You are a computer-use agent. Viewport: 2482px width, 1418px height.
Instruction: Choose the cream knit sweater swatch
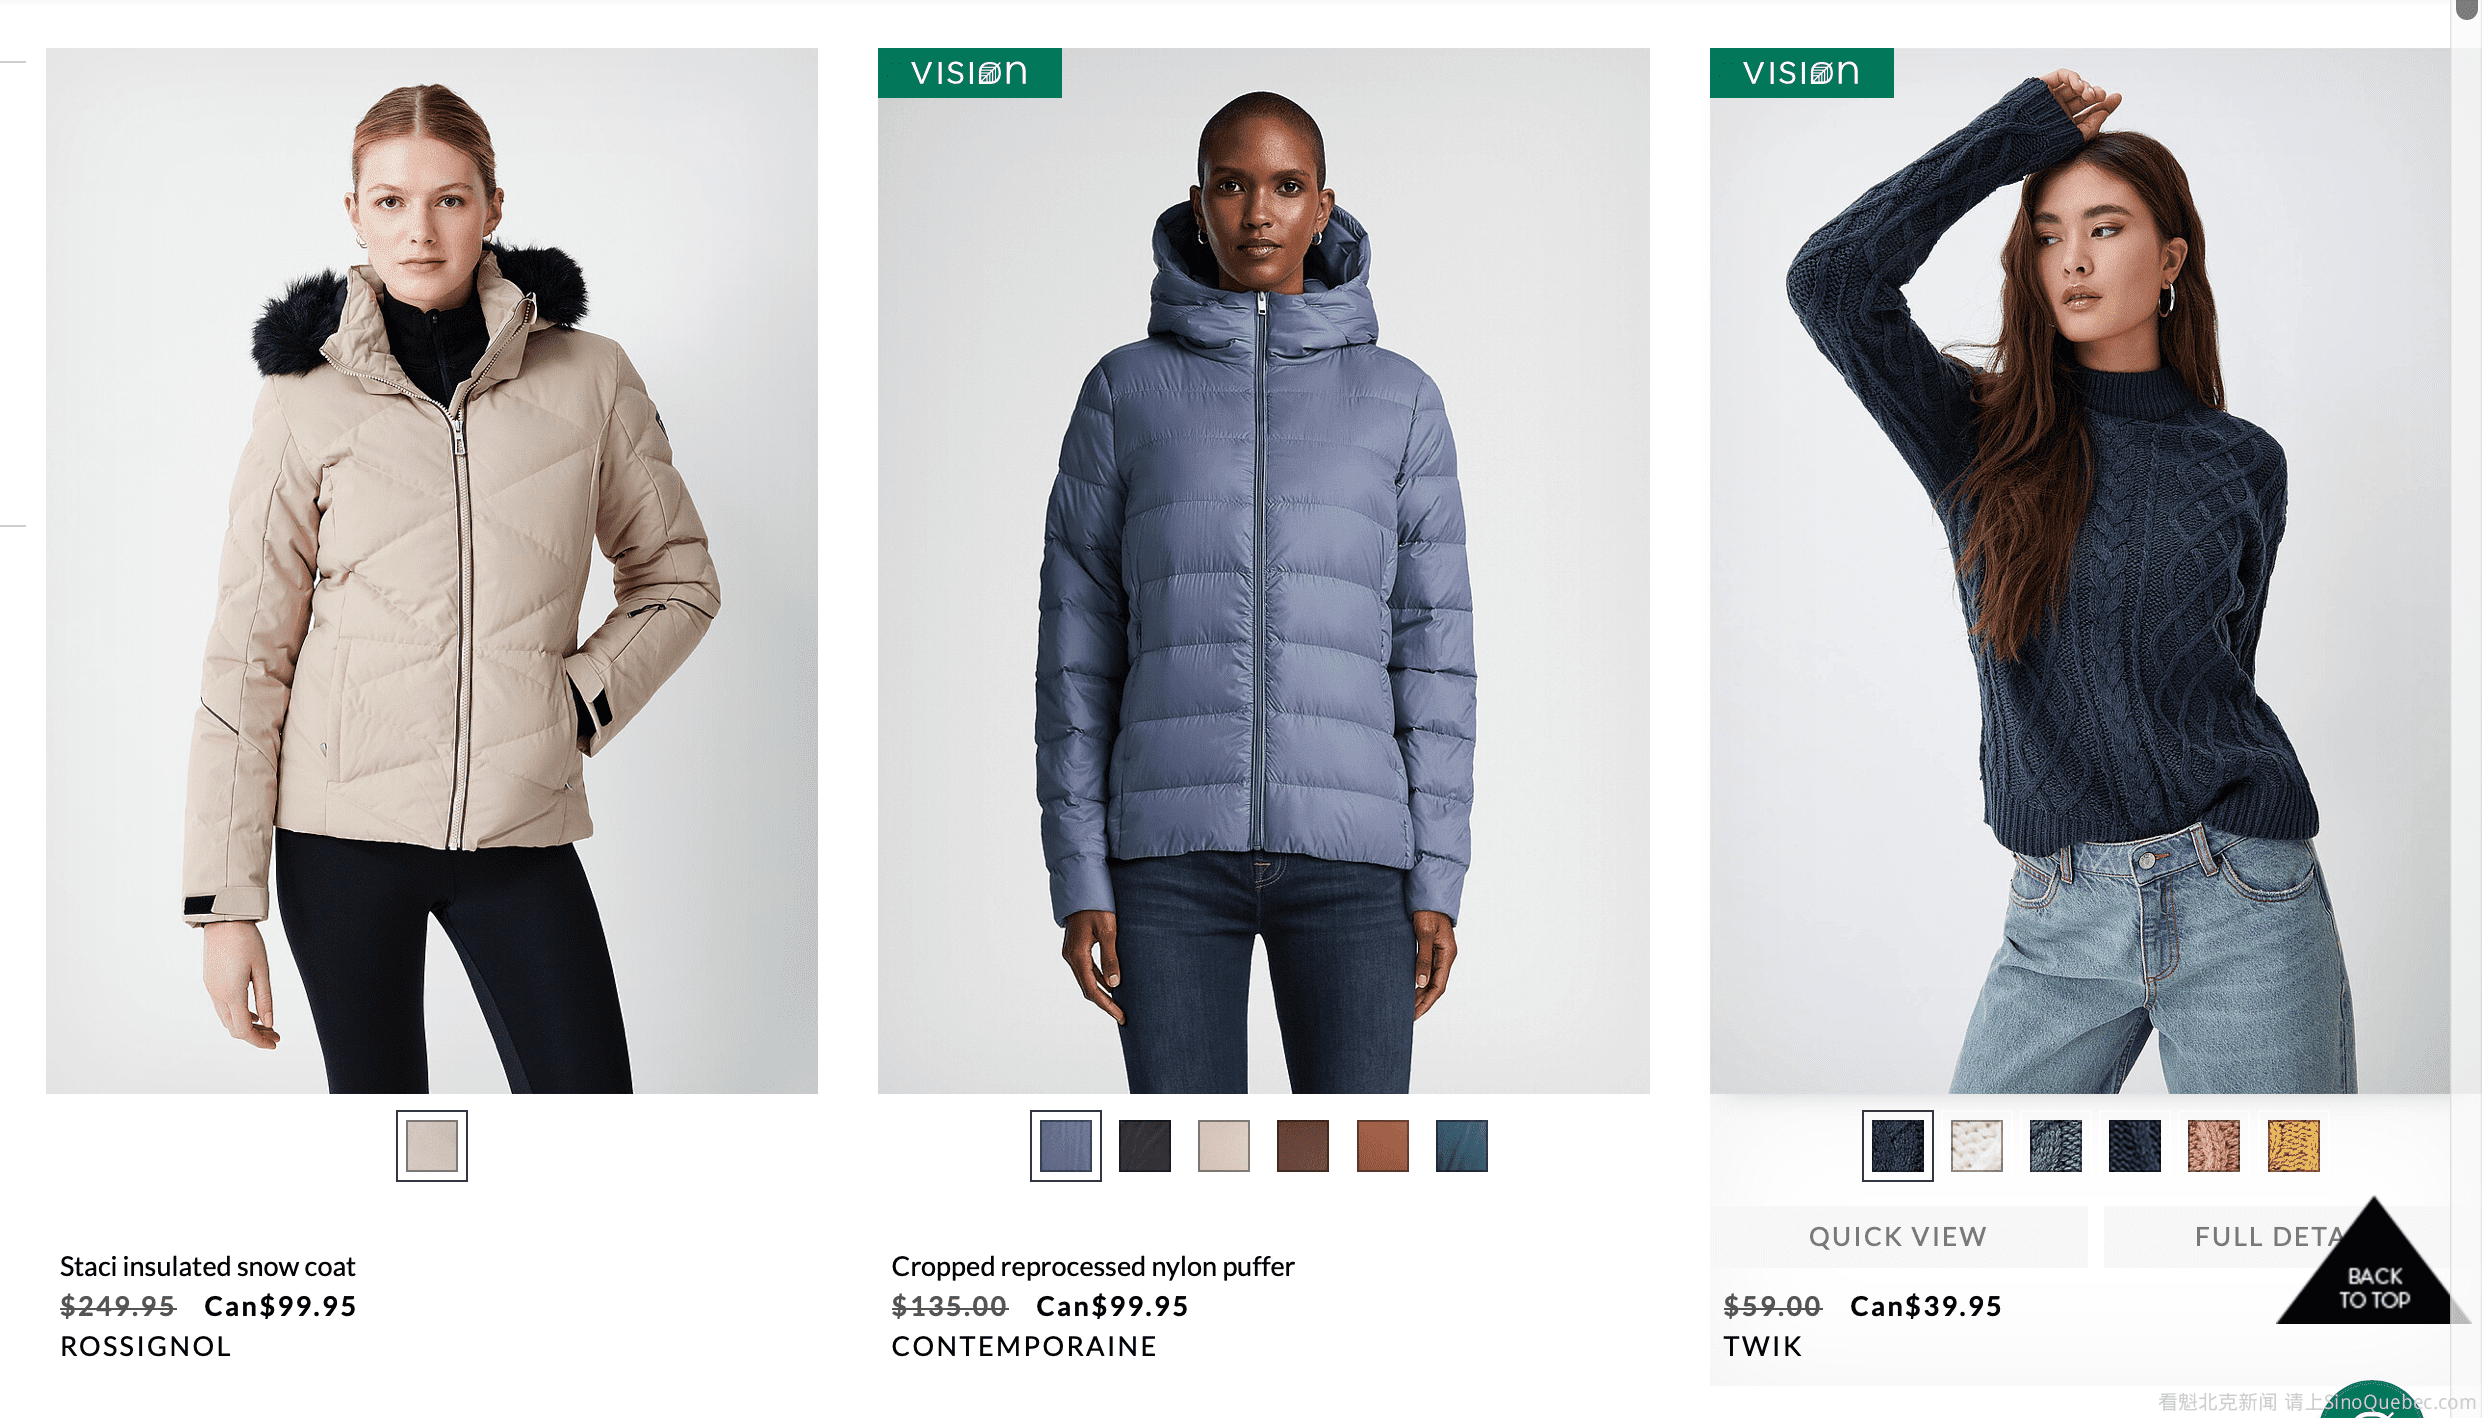pyautogui.click(x=1976, y=1146)
